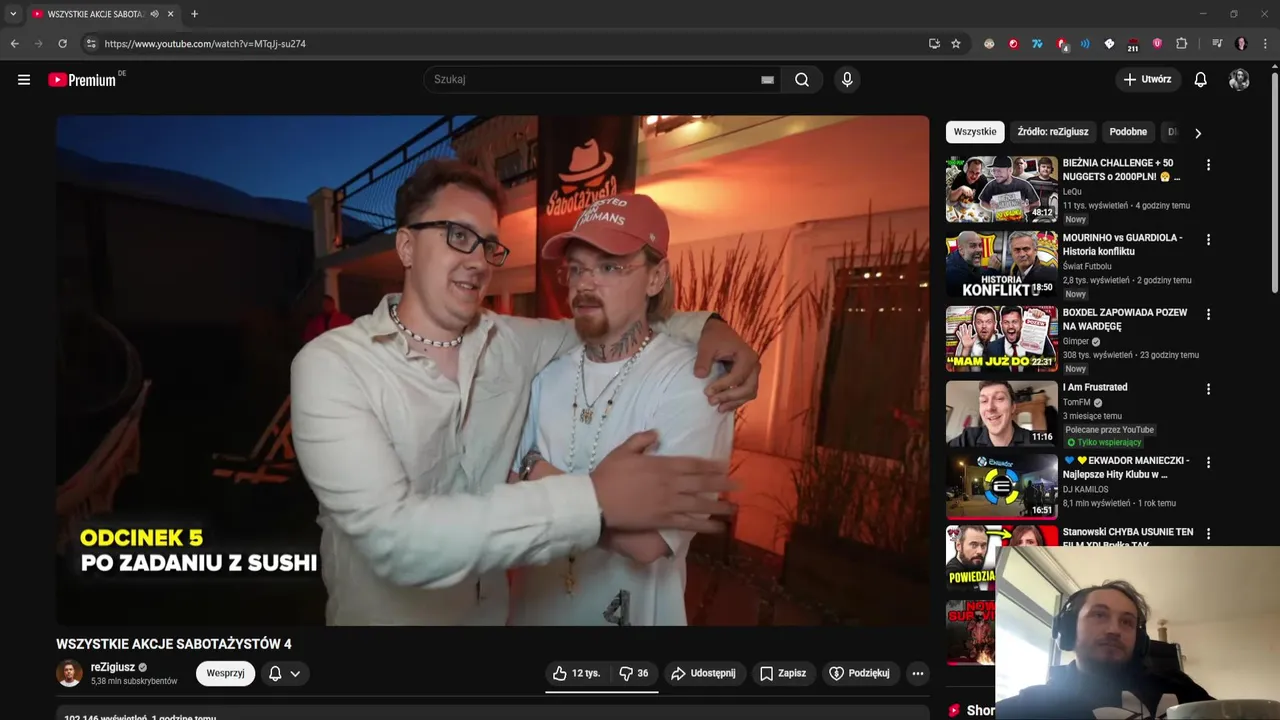This screenshot has width=1280, height=720.
Task: Open the TomFM channel name
Action: (x=1076, y=403)
